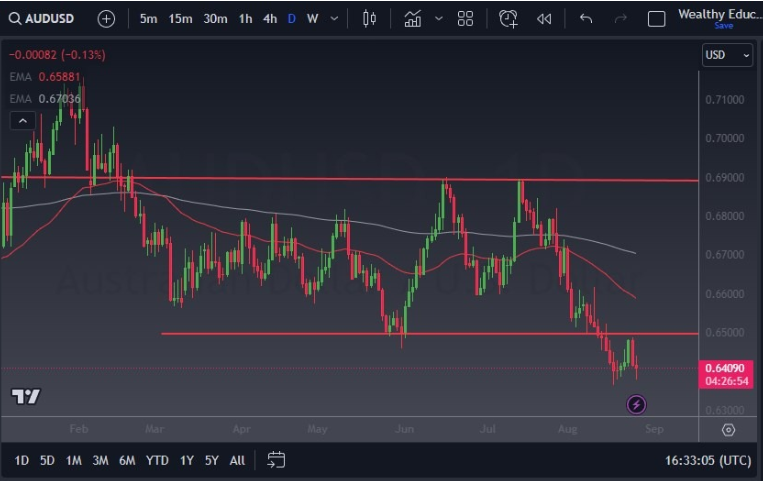The height and width of the screenshot is (481, 763).
Task: Open the go to date calendar icon
Action: coord(276,460)
